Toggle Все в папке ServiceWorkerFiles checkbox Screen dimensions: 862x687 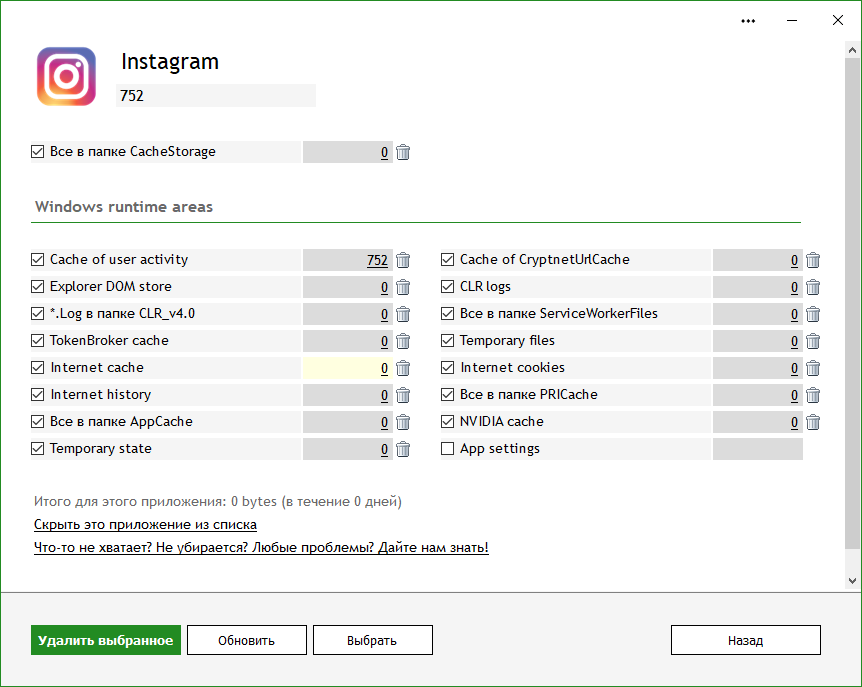(447, 313)
